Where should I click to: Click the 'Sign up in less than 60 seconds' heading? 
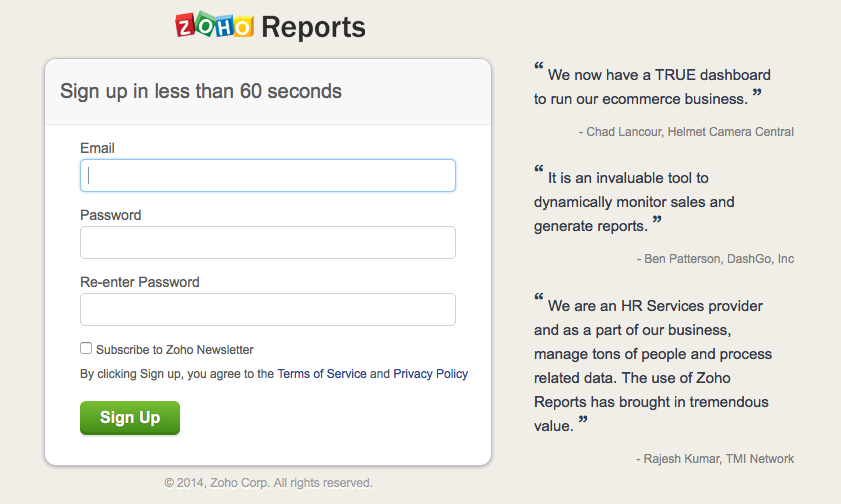201,92
